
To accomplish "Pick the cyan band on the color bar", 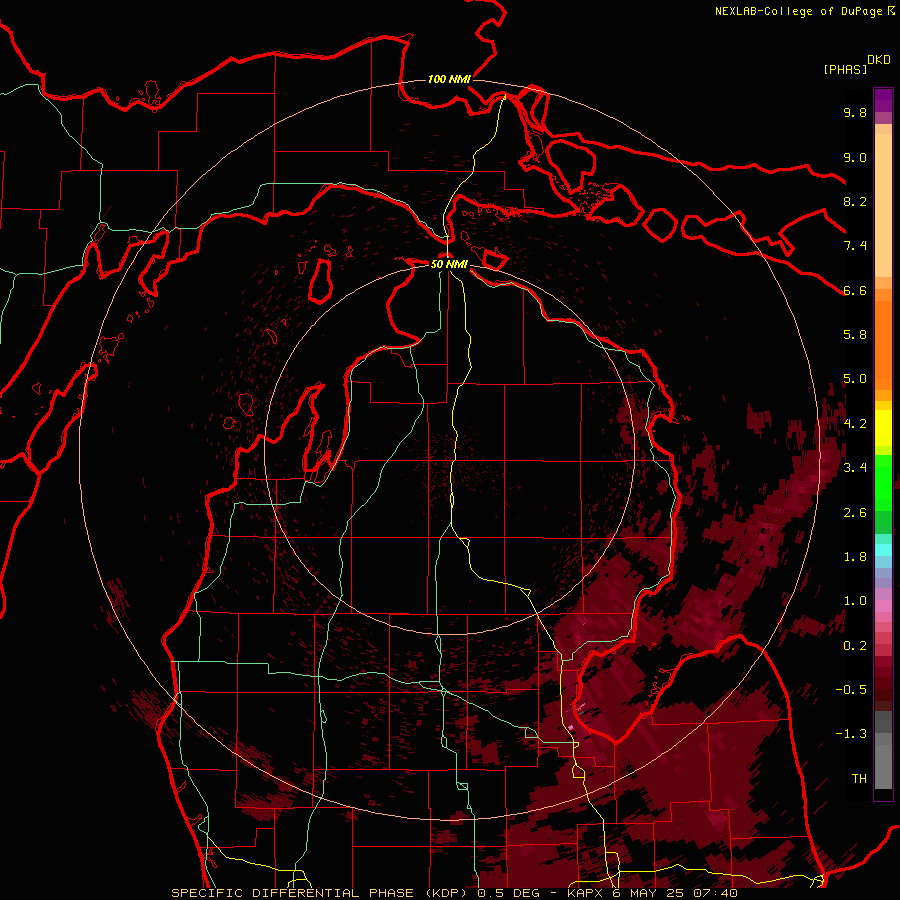I will point(883,549).
